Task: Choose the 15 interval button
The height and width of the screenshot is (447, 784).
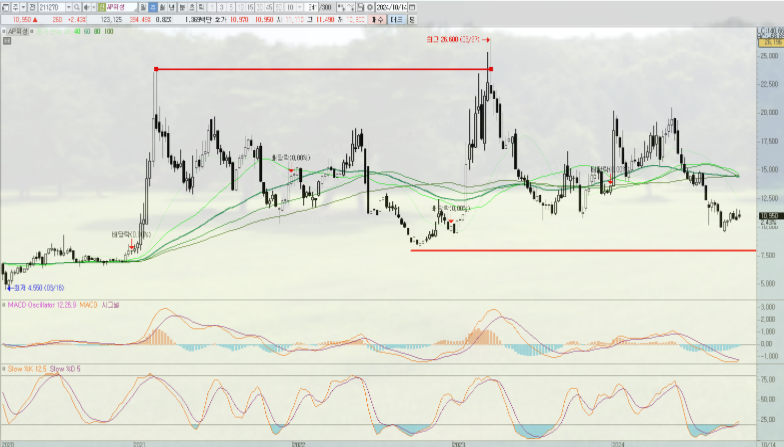Action: pyautogui.click(x=250, y=8)
